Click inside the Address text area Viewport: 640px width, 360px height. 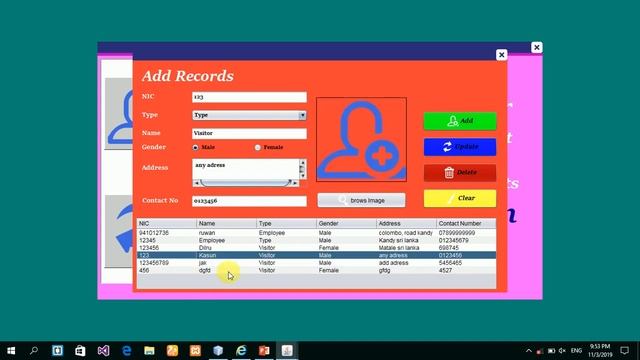point(246,169)
